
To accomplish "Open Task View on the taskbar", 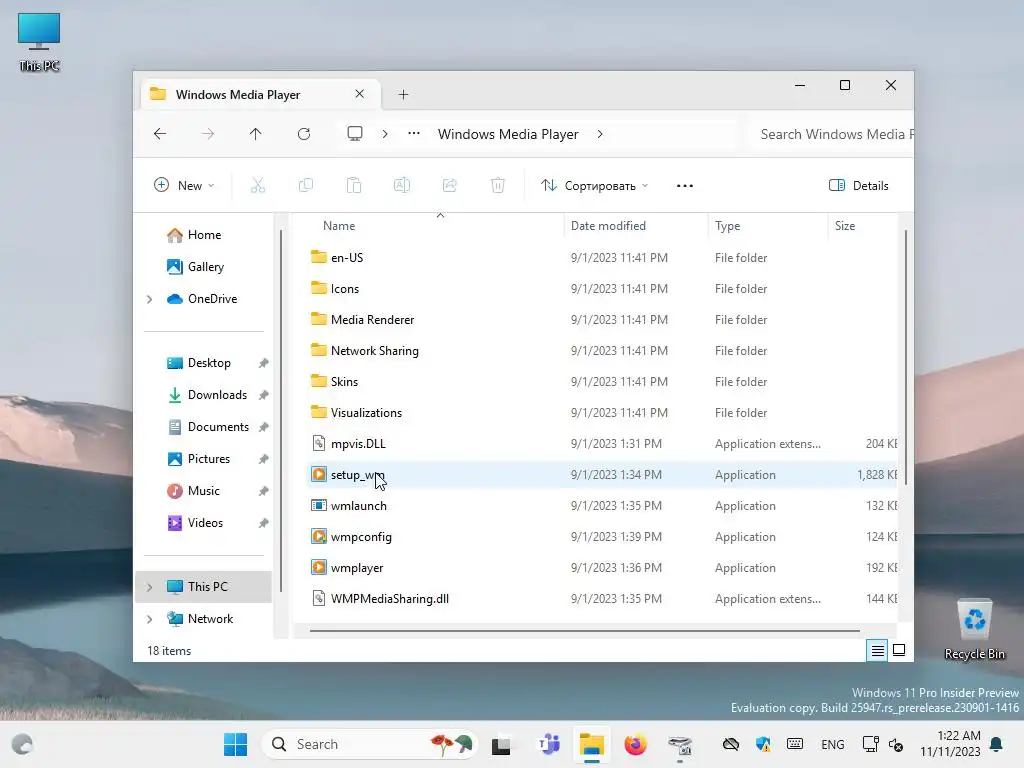I will (501, 744).
